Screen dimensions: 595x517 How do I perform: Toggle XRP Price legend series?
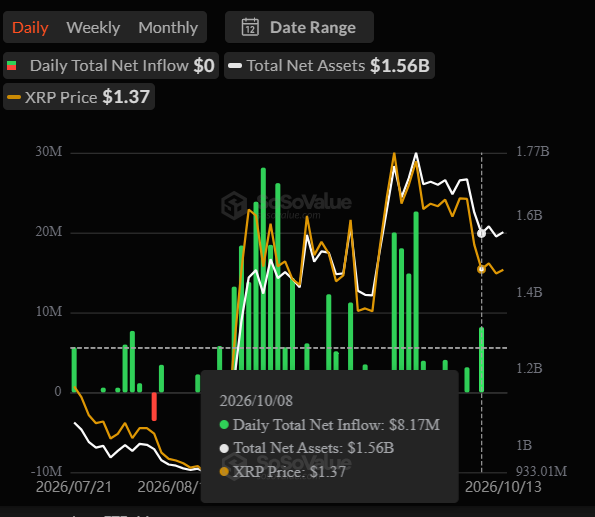79,97
